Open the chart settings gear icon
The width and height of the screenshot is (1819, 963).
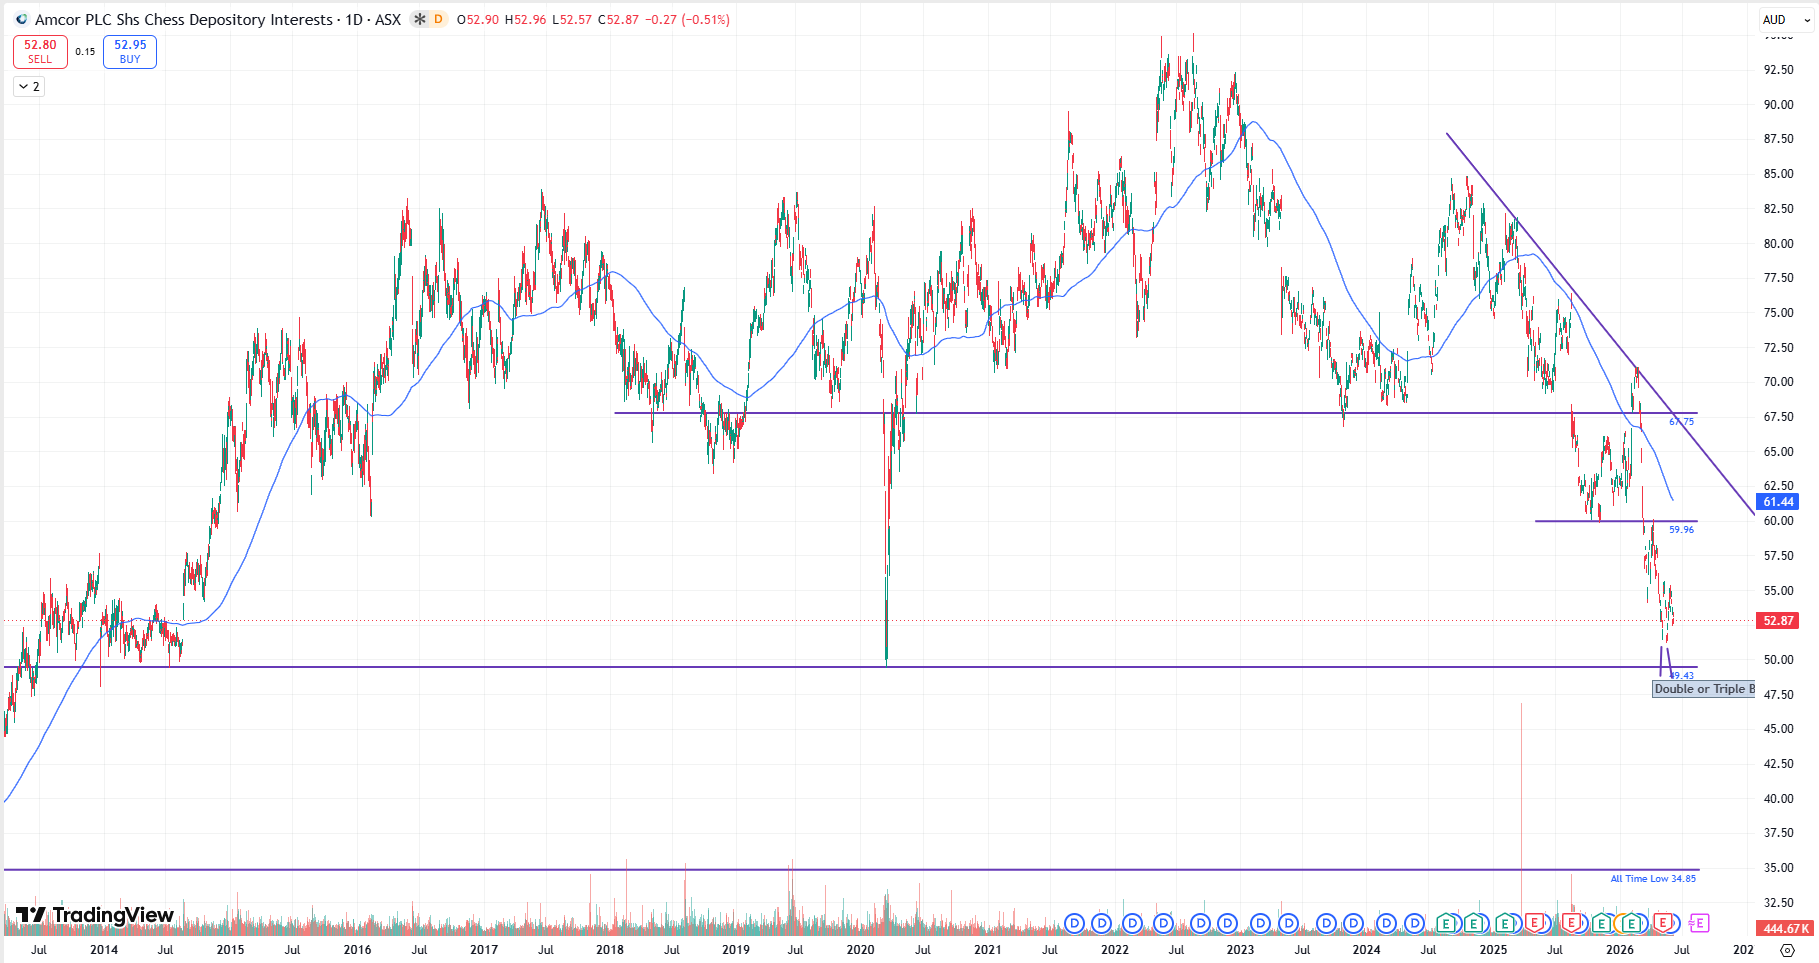[x=1787, y=950]
